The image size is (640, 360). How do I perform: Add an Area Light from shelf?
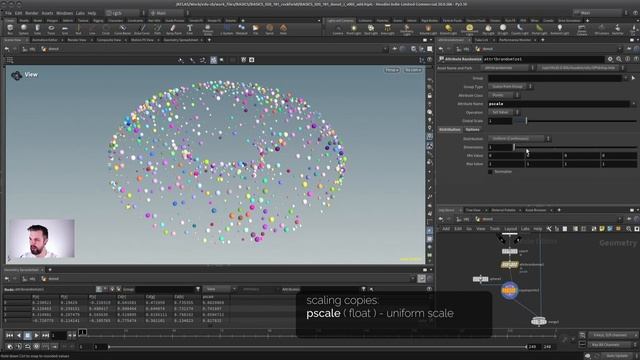tap(387, 29)
